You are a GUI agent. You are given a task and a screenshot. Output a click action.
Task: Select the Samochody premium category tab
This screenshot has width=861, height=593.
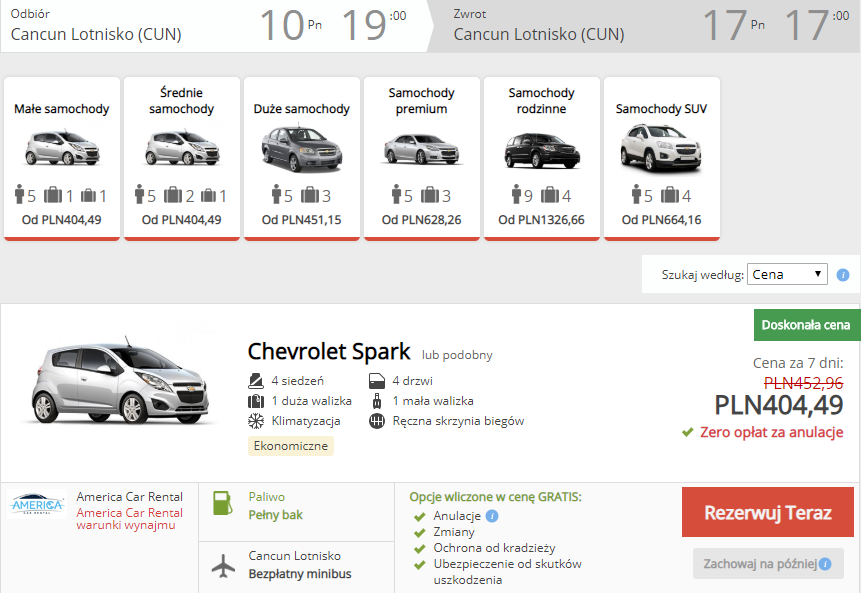click(x=422, y=158)
